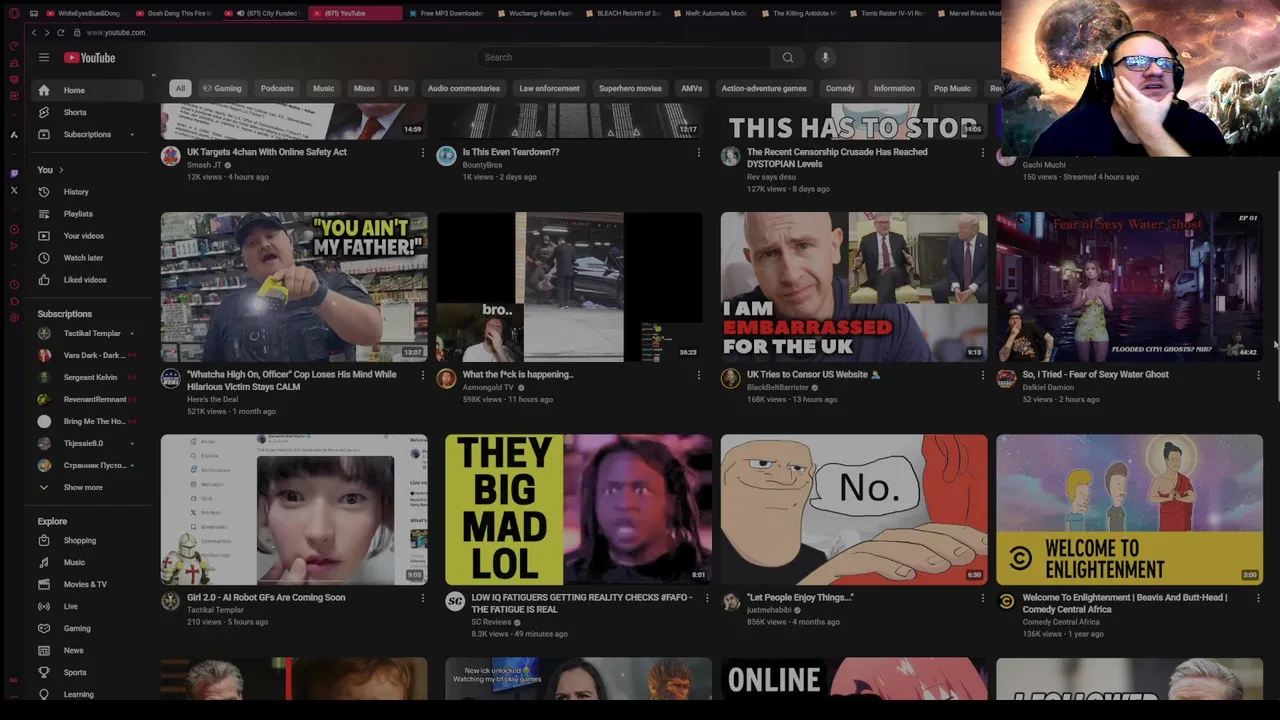This screenshot has width=1280, height=720.
Task: Select the Comedy filter chip
Action: click(x=840, y=88)
